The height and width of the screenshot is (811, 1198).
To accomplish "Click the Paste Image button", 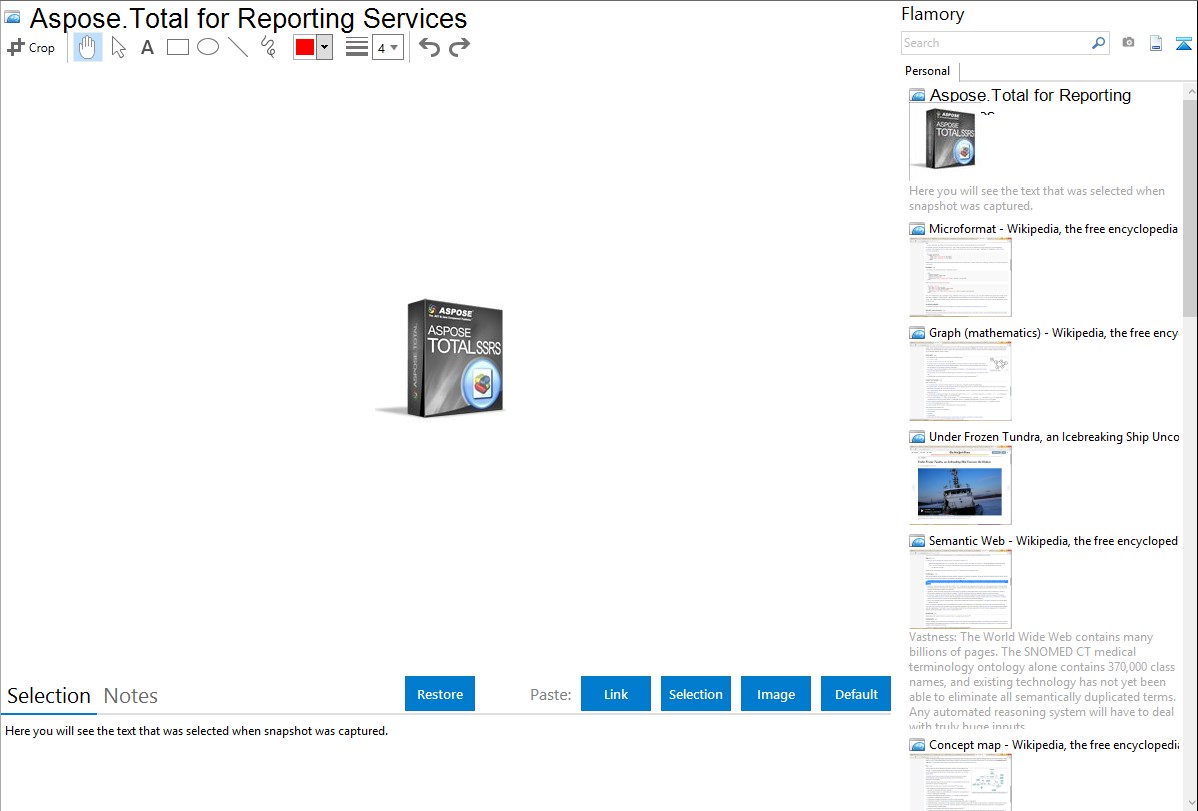I will (776, 693).
